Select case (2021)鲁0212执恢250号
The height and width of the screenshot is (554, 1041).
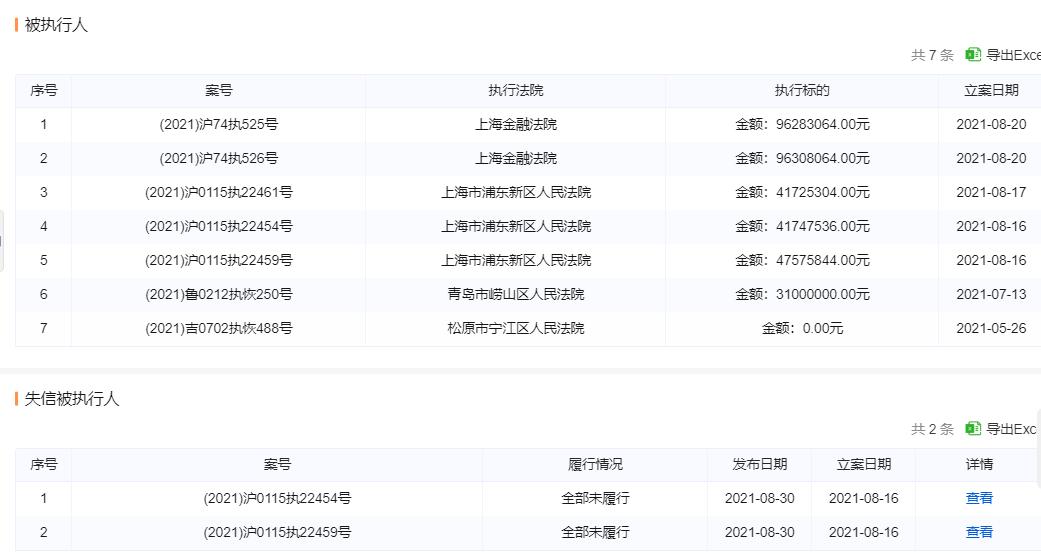click(218, 294)
